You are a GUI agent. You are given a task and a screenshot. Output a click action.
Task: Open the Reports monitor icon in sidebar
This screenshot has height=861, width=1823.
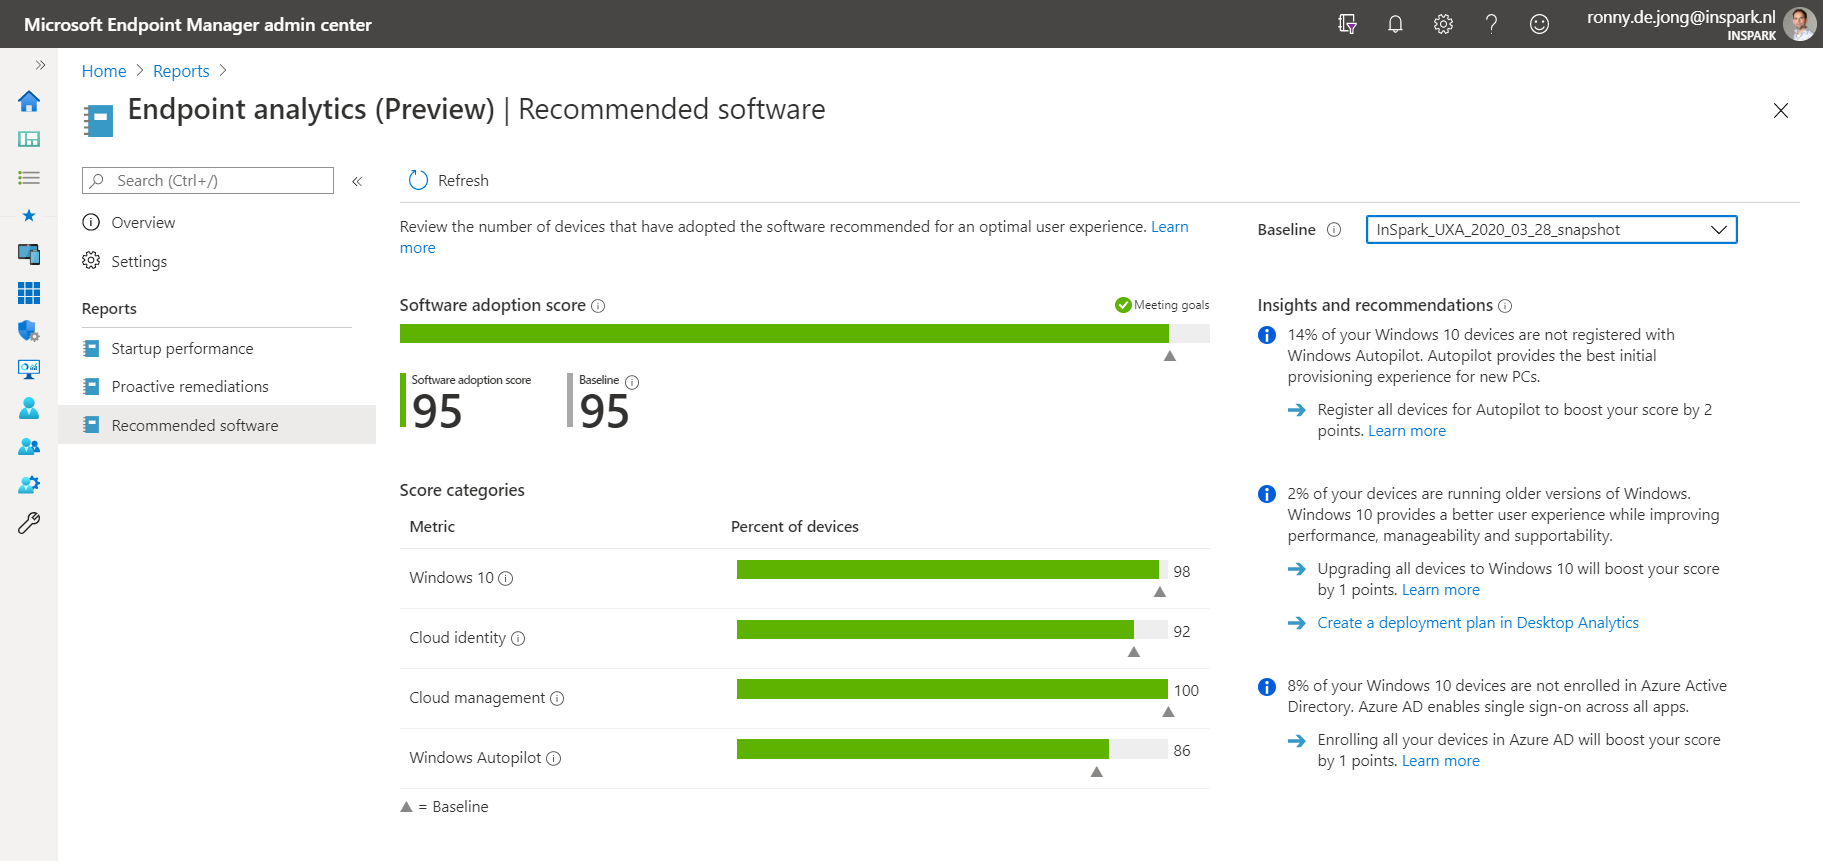(x=29, y=369)
